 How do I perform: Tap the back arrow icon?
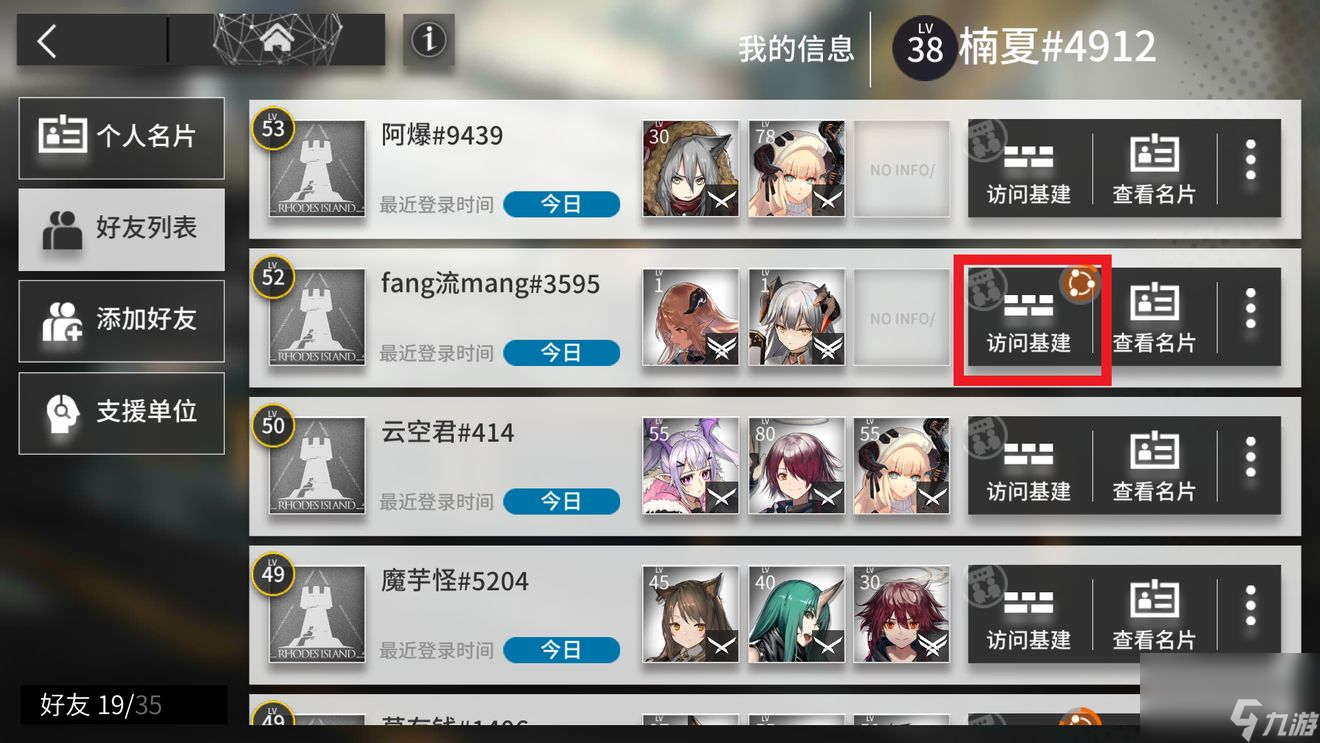point(47,41)
